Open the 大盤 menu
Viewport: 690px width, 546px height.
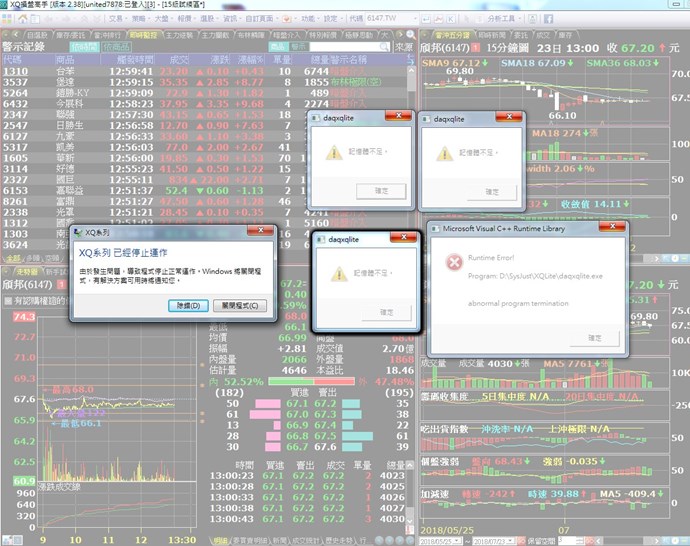coord(164,18)
